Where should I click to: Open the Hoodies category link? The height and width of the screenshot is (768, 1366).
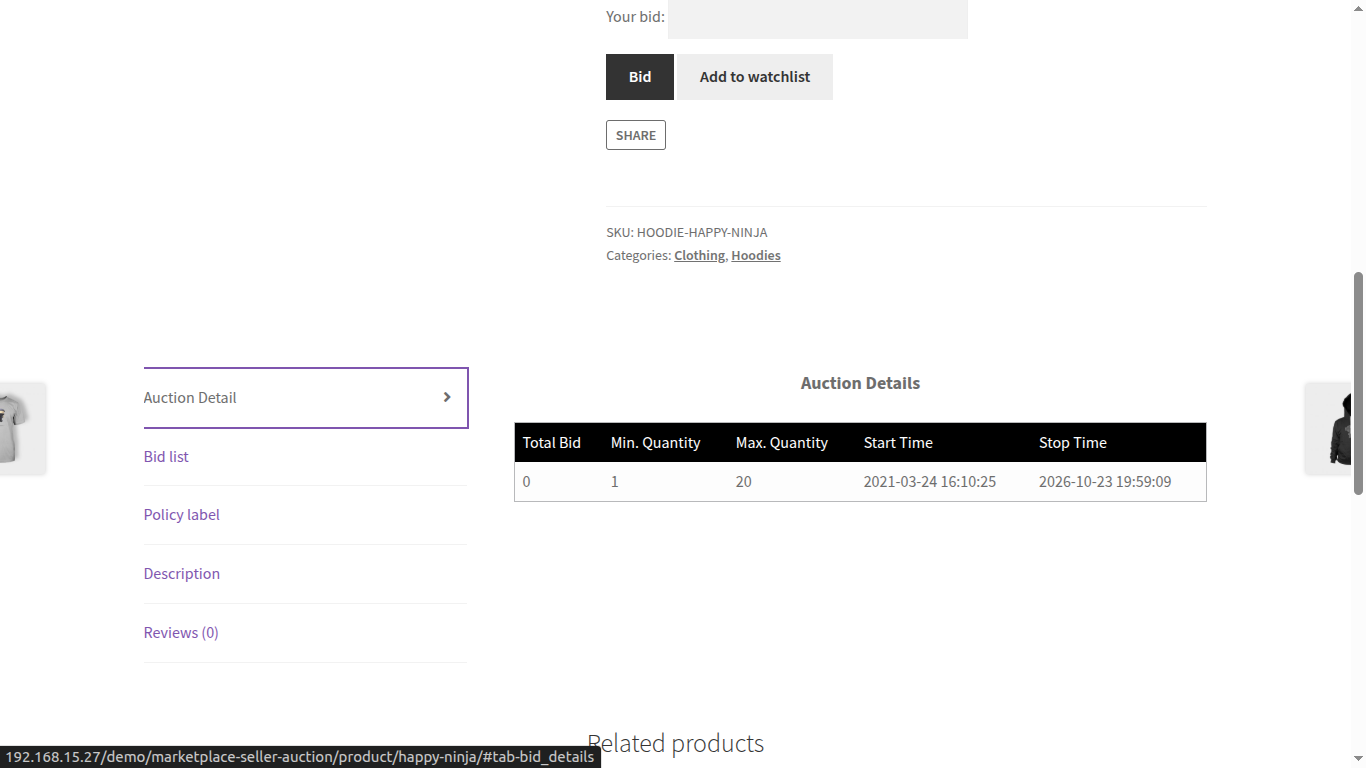[756, 256]
